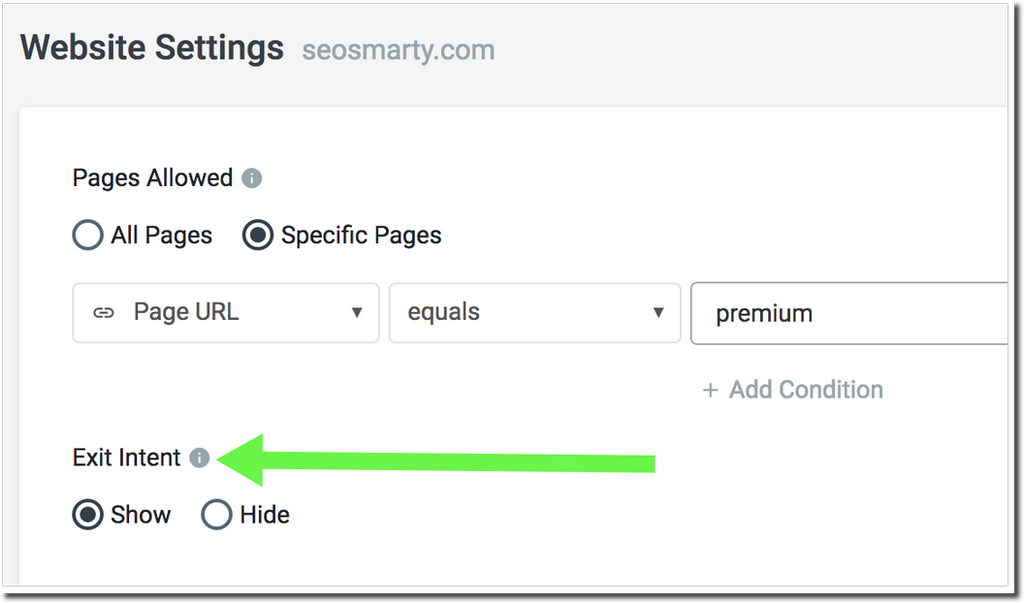
Task: Open the Page URL dropdown arrow
Action: (x=357, y=313)
